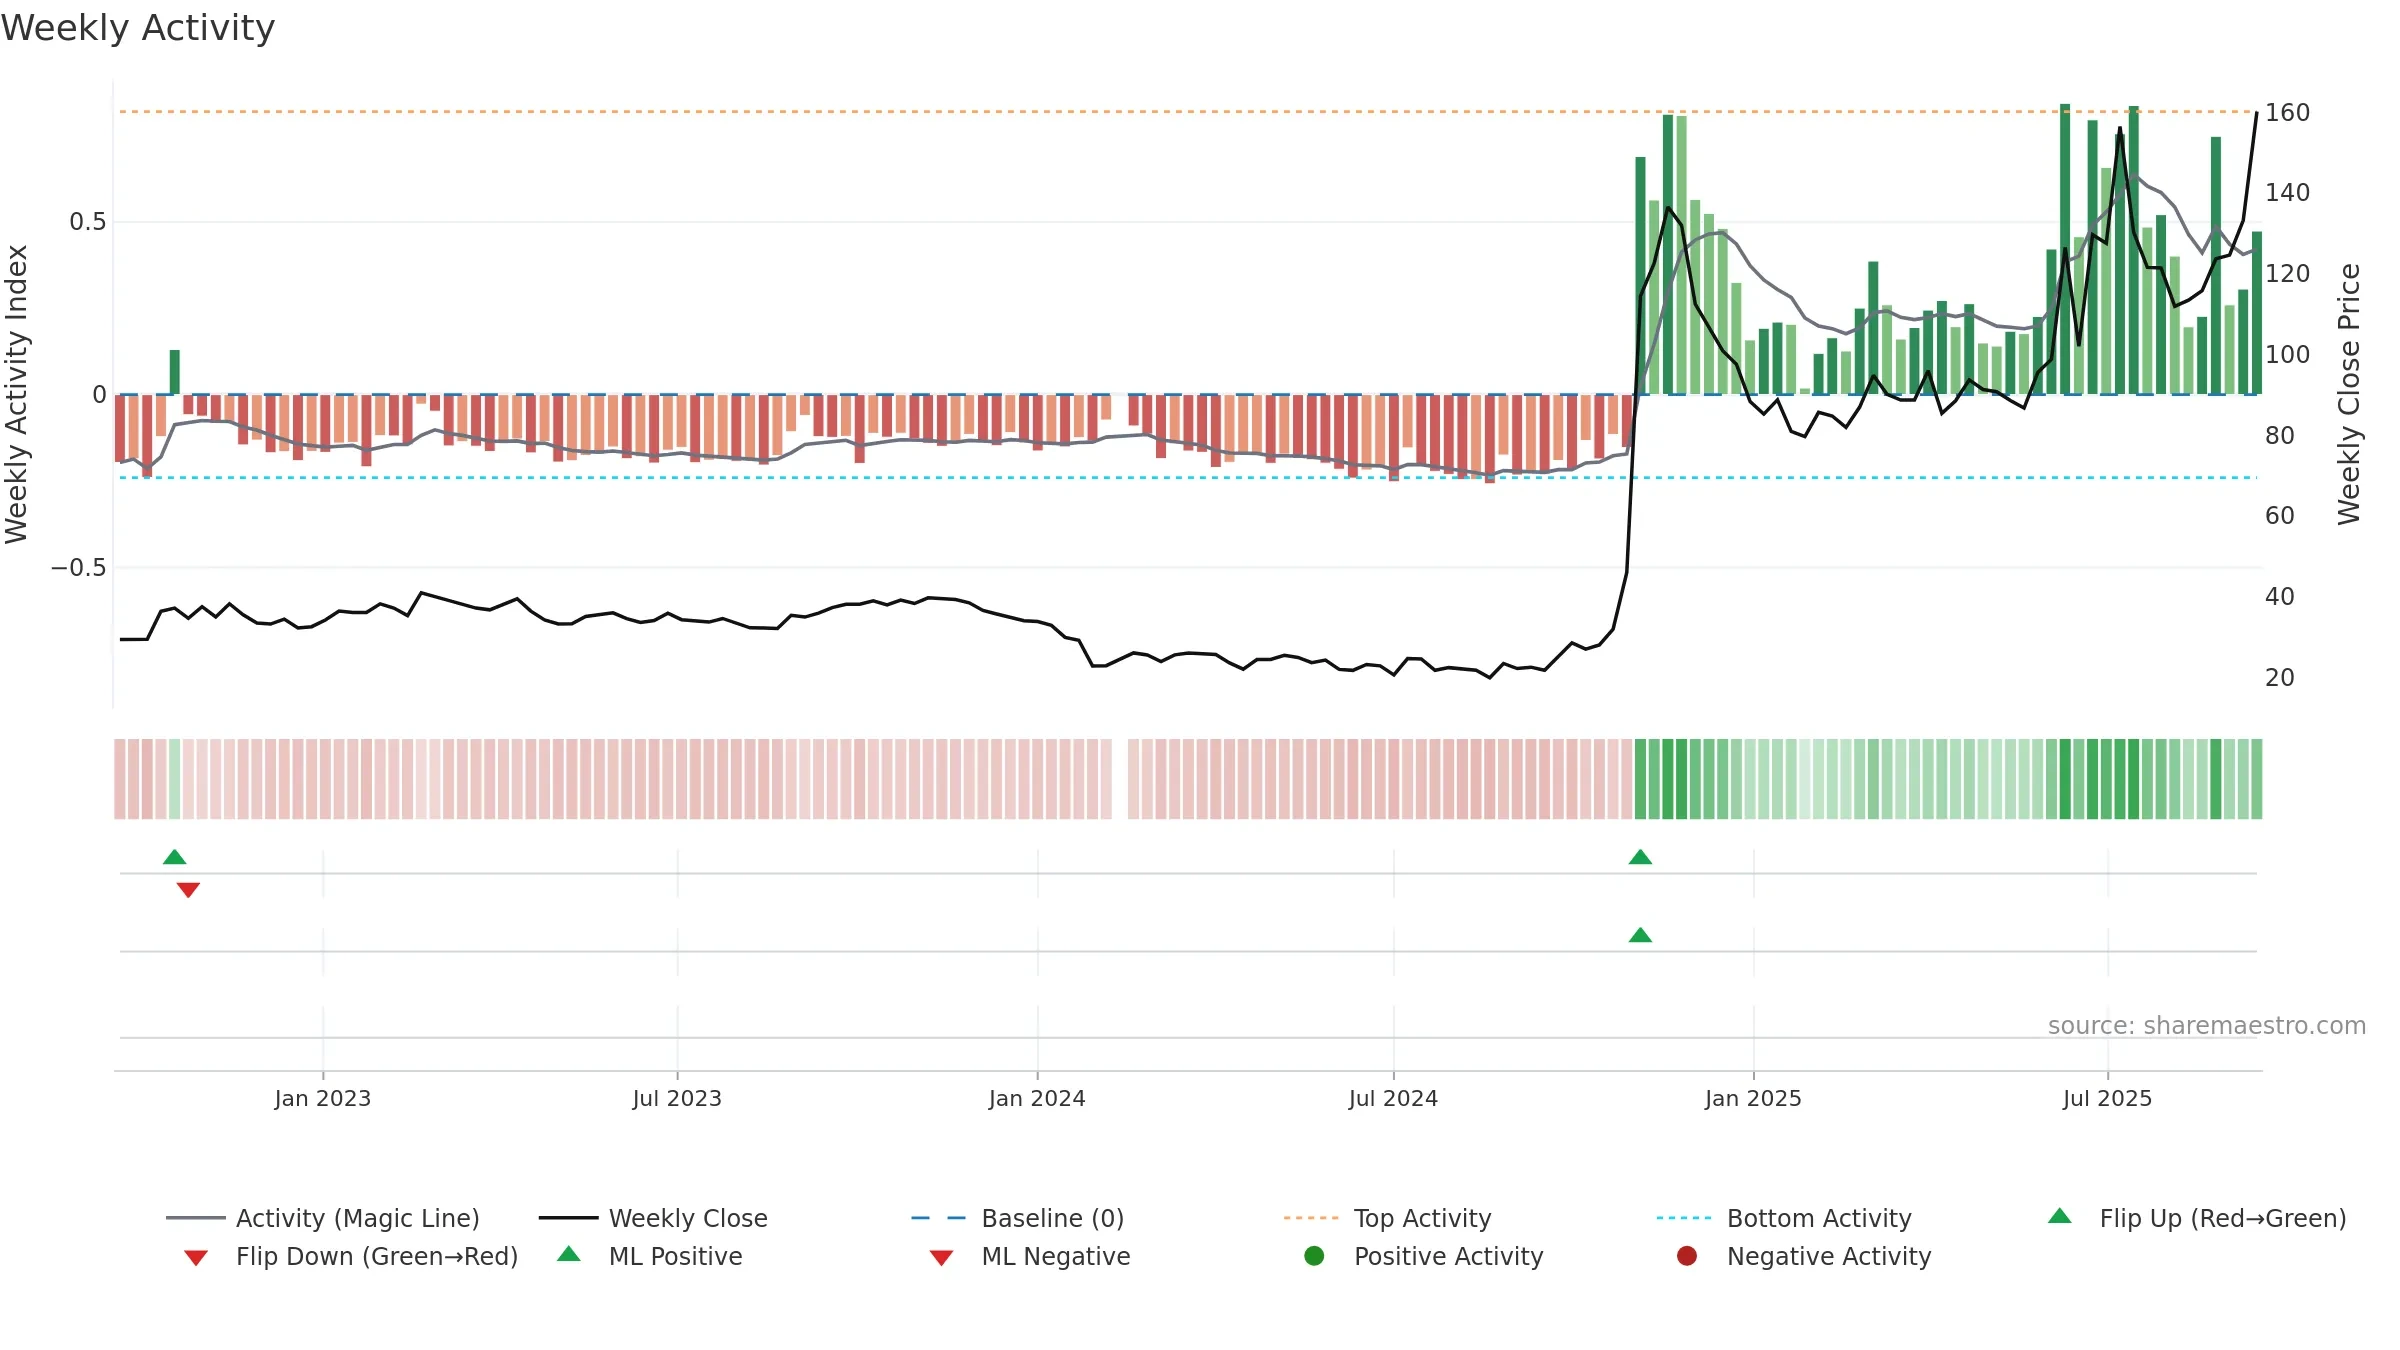Click the '100' price axis value
The height and width of the screenshot is (1350, 2400).
pyautogui.click(x=2288, y=354)
